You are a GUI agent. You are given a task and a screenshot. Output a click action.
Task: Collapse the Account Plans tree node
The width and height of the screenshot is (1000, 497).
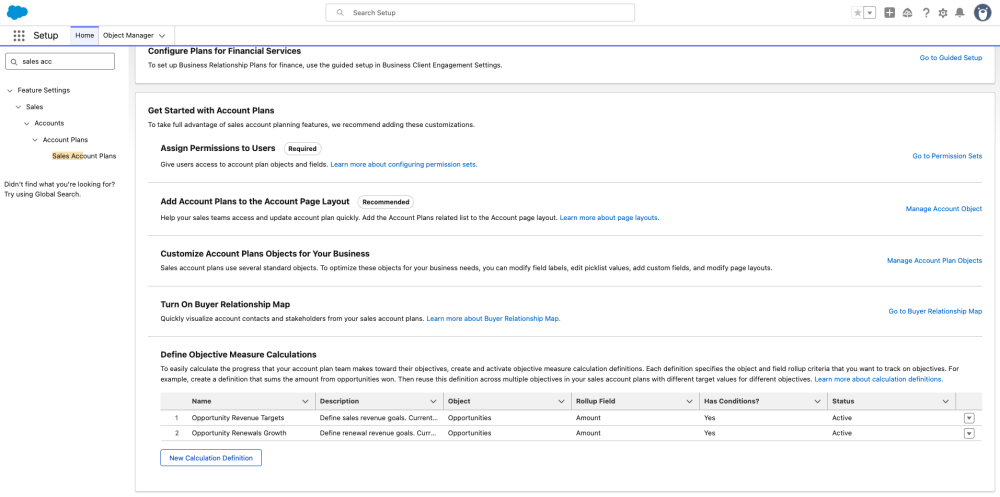point(35,140)
